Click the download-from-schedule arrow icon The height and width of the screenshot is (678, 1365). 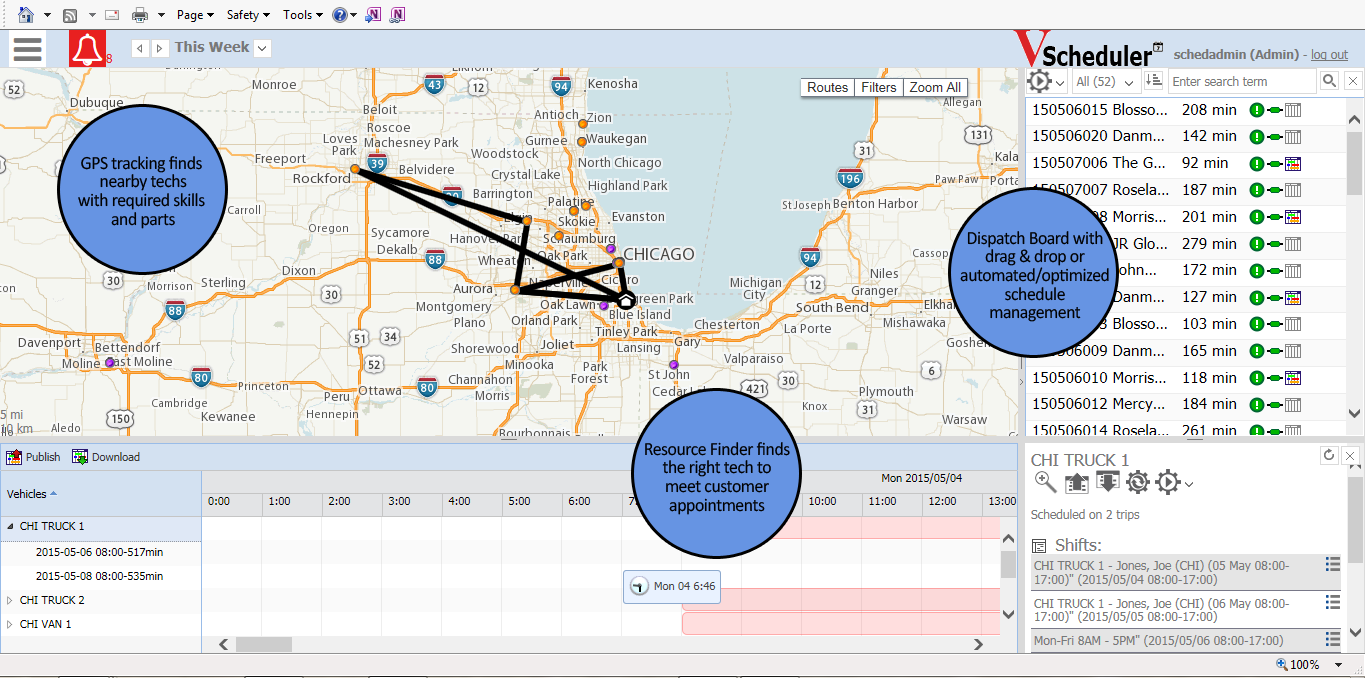(1107, 483)
